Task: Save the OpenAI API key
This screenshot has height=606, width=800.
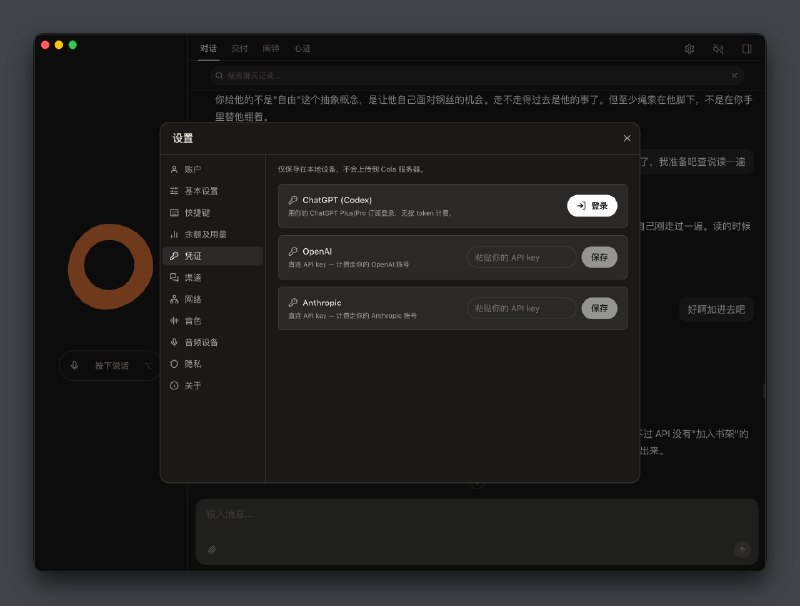Action: 599,257
